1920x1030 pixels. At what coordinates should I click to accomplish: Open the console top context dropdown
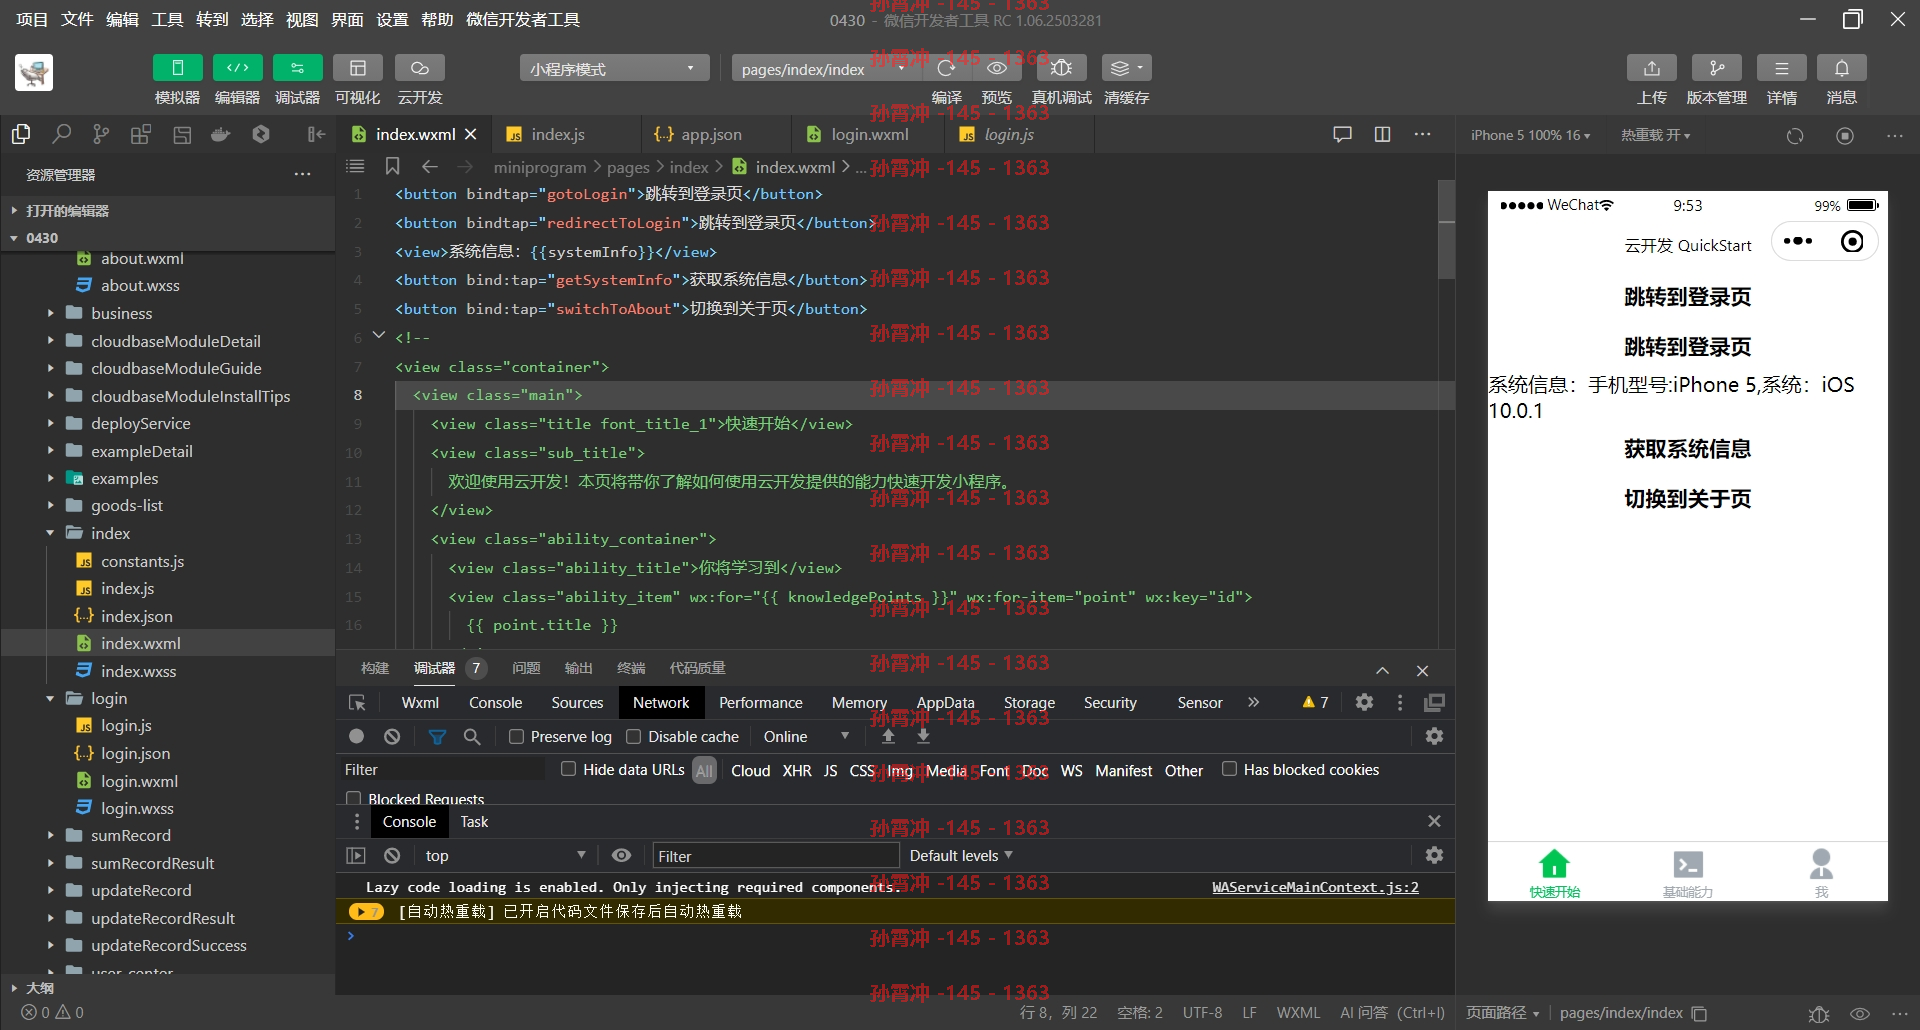pos(505,856)
